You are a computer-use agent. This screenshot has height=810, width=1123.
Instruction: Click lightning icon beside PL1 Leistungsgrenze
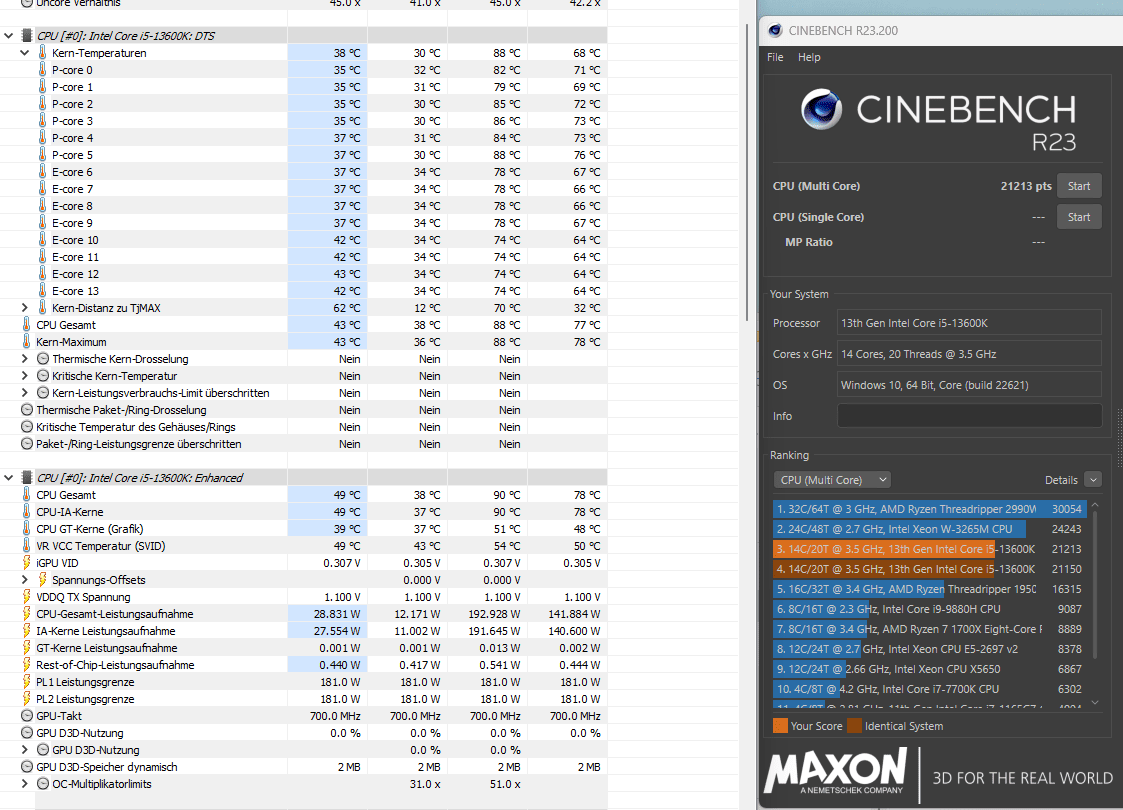click(26, 682)
